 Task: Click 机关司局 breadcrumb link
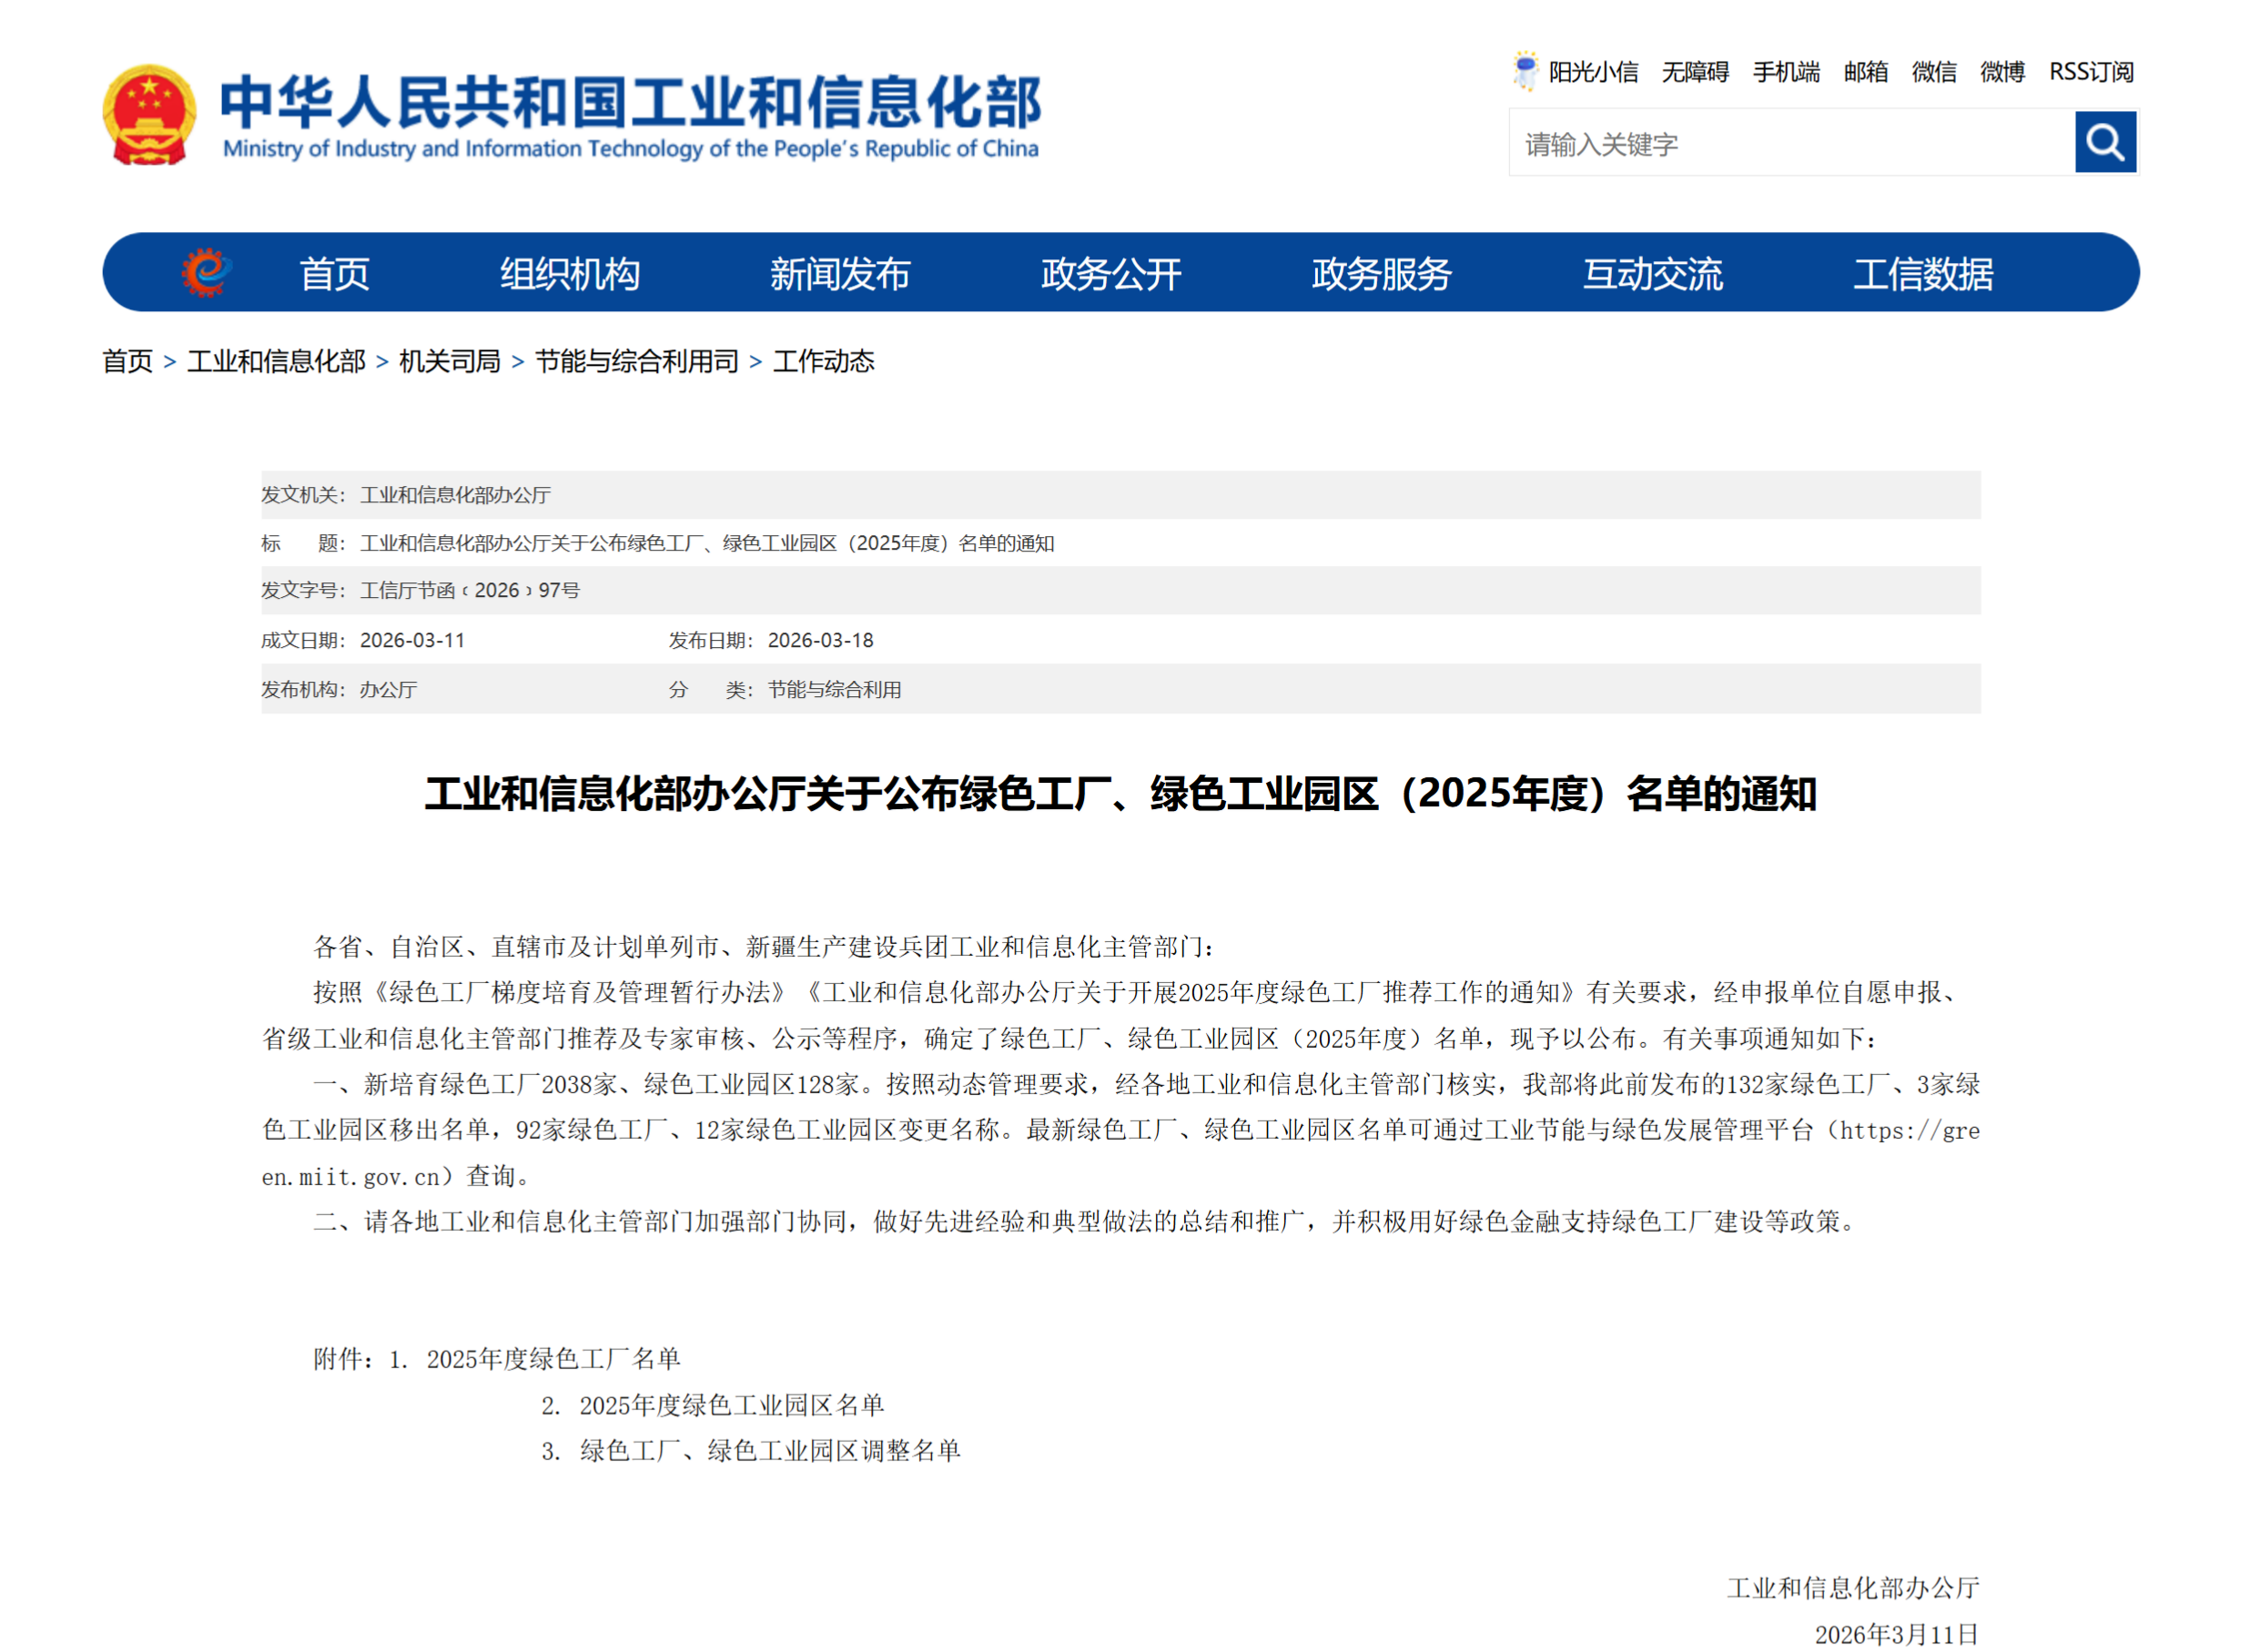pyautogui.click(x=449, y=361)
